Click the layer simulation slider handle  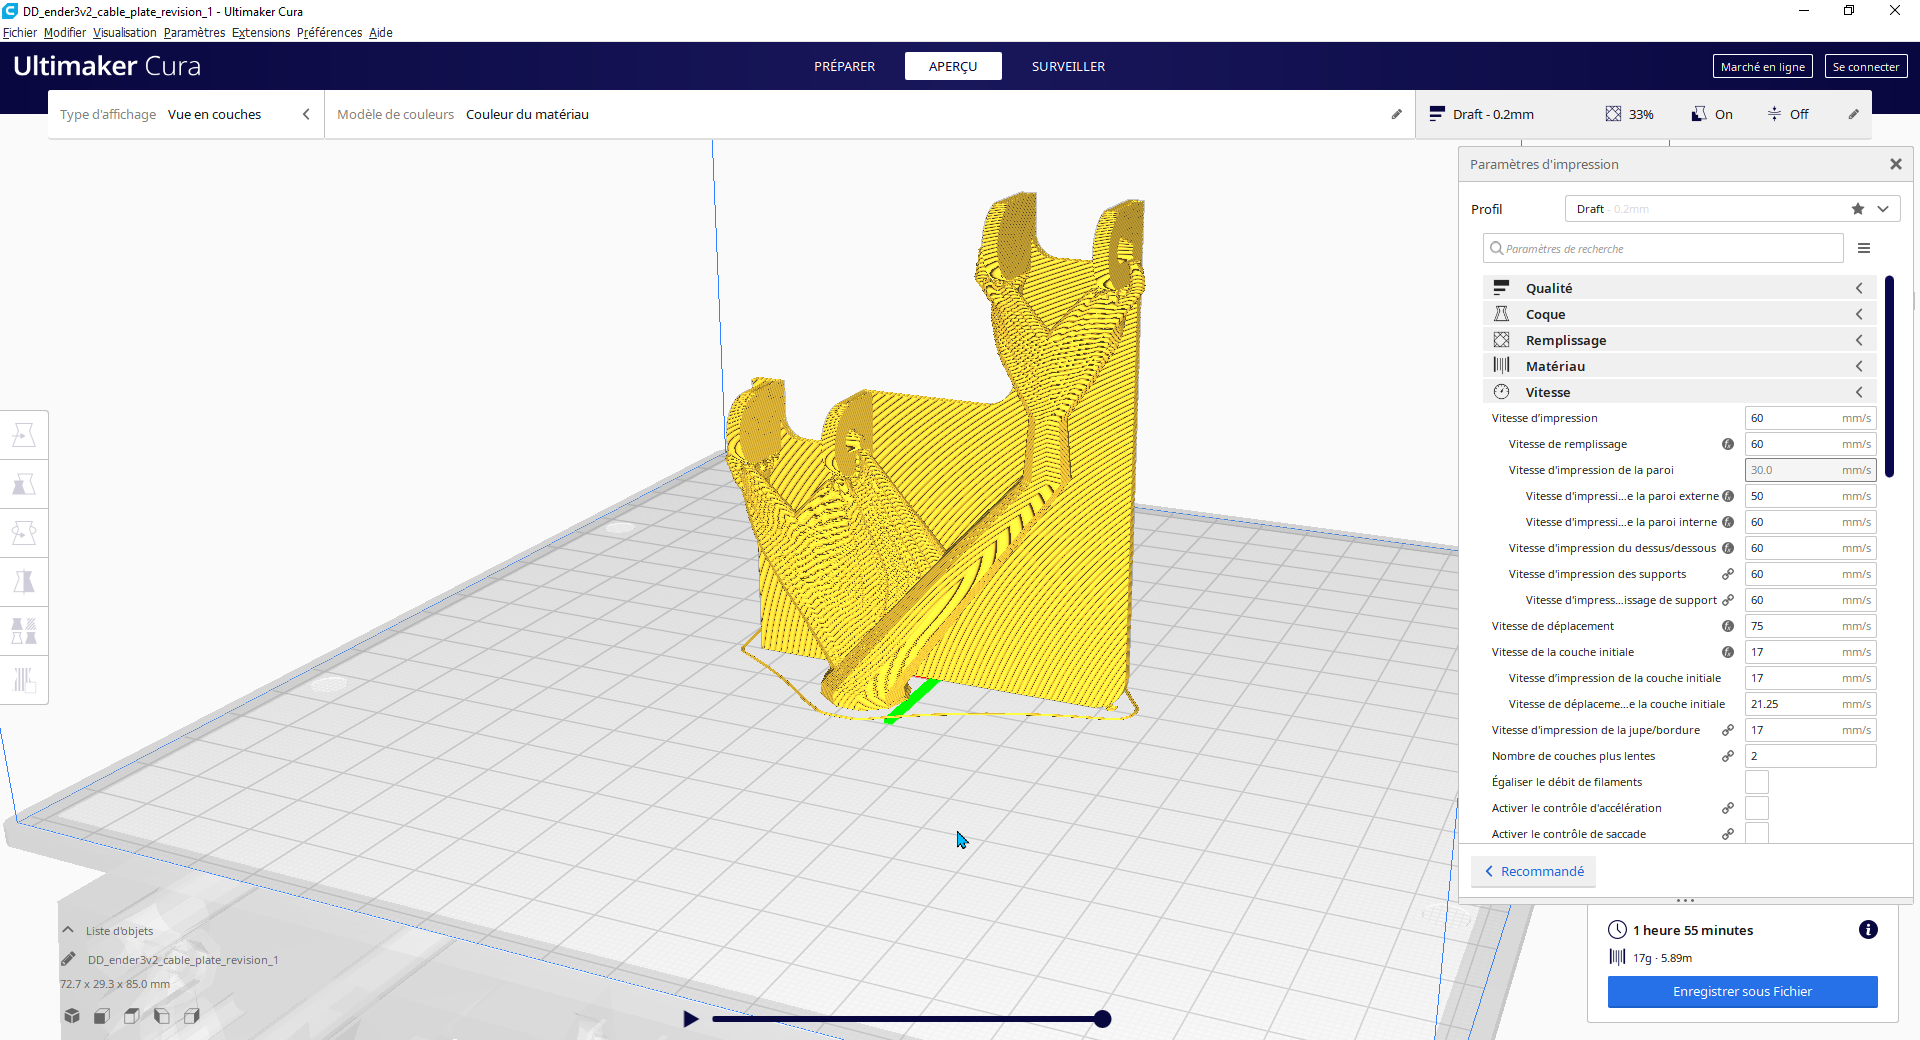(x=1102, y=1019)
